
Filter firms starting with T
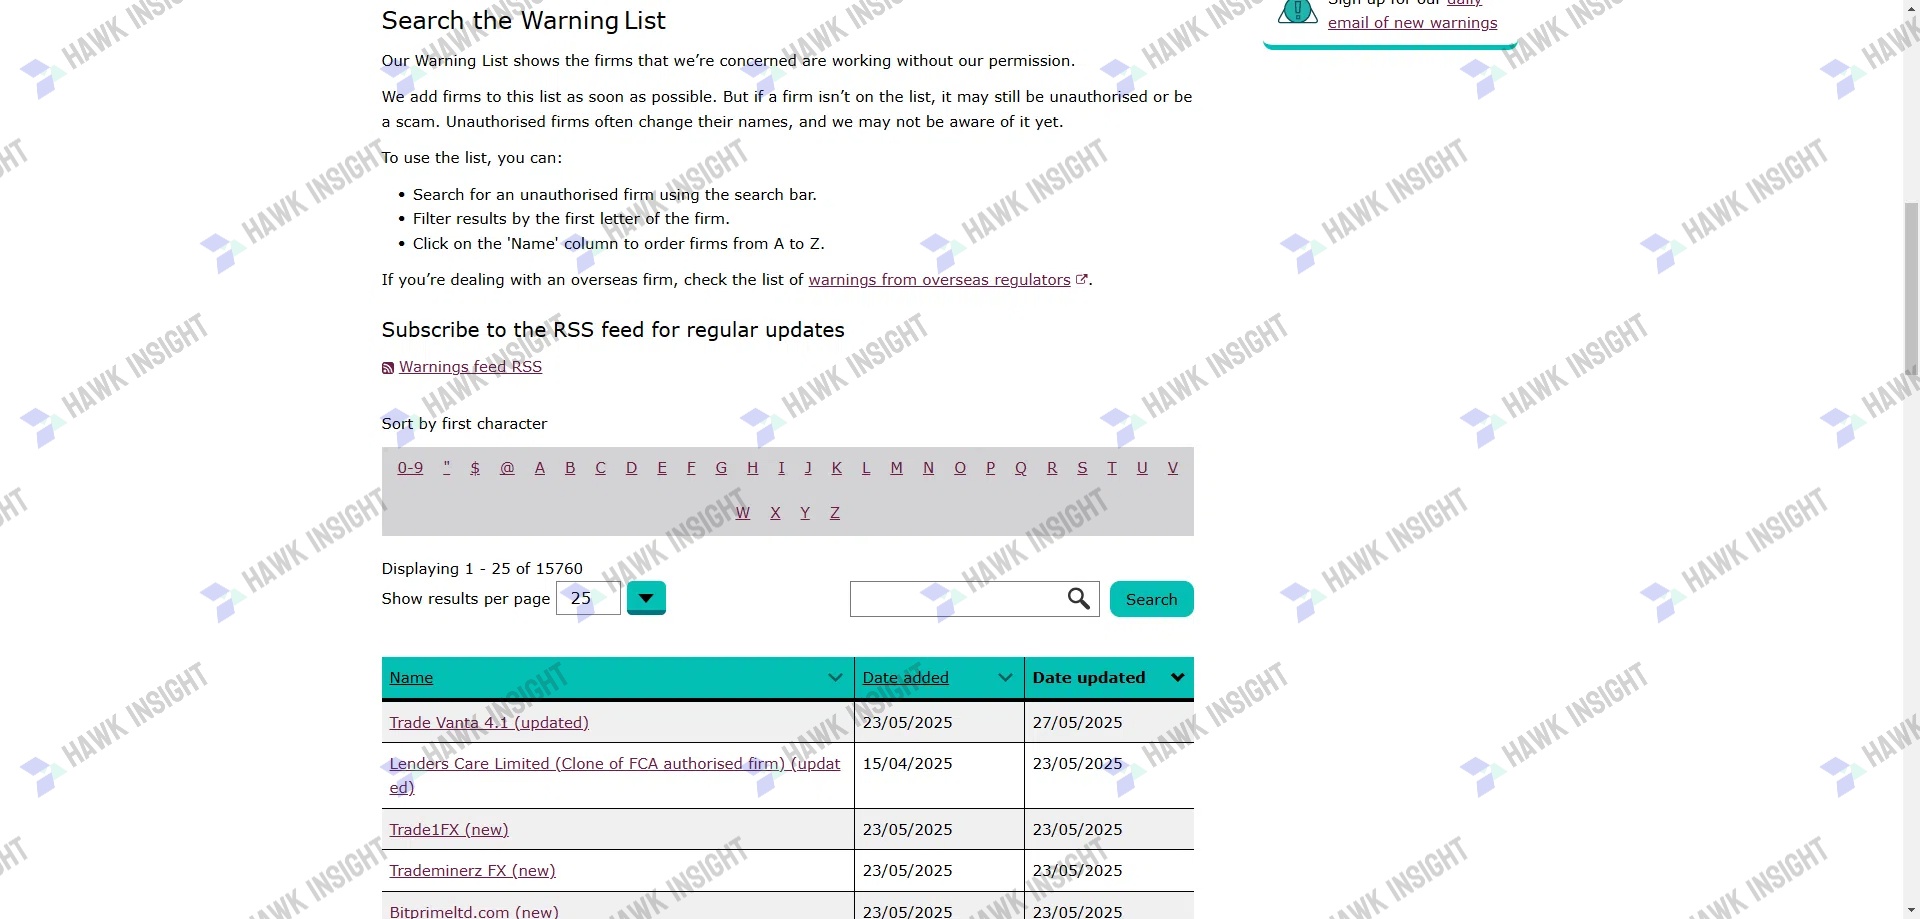click(x=1111, y=467)
